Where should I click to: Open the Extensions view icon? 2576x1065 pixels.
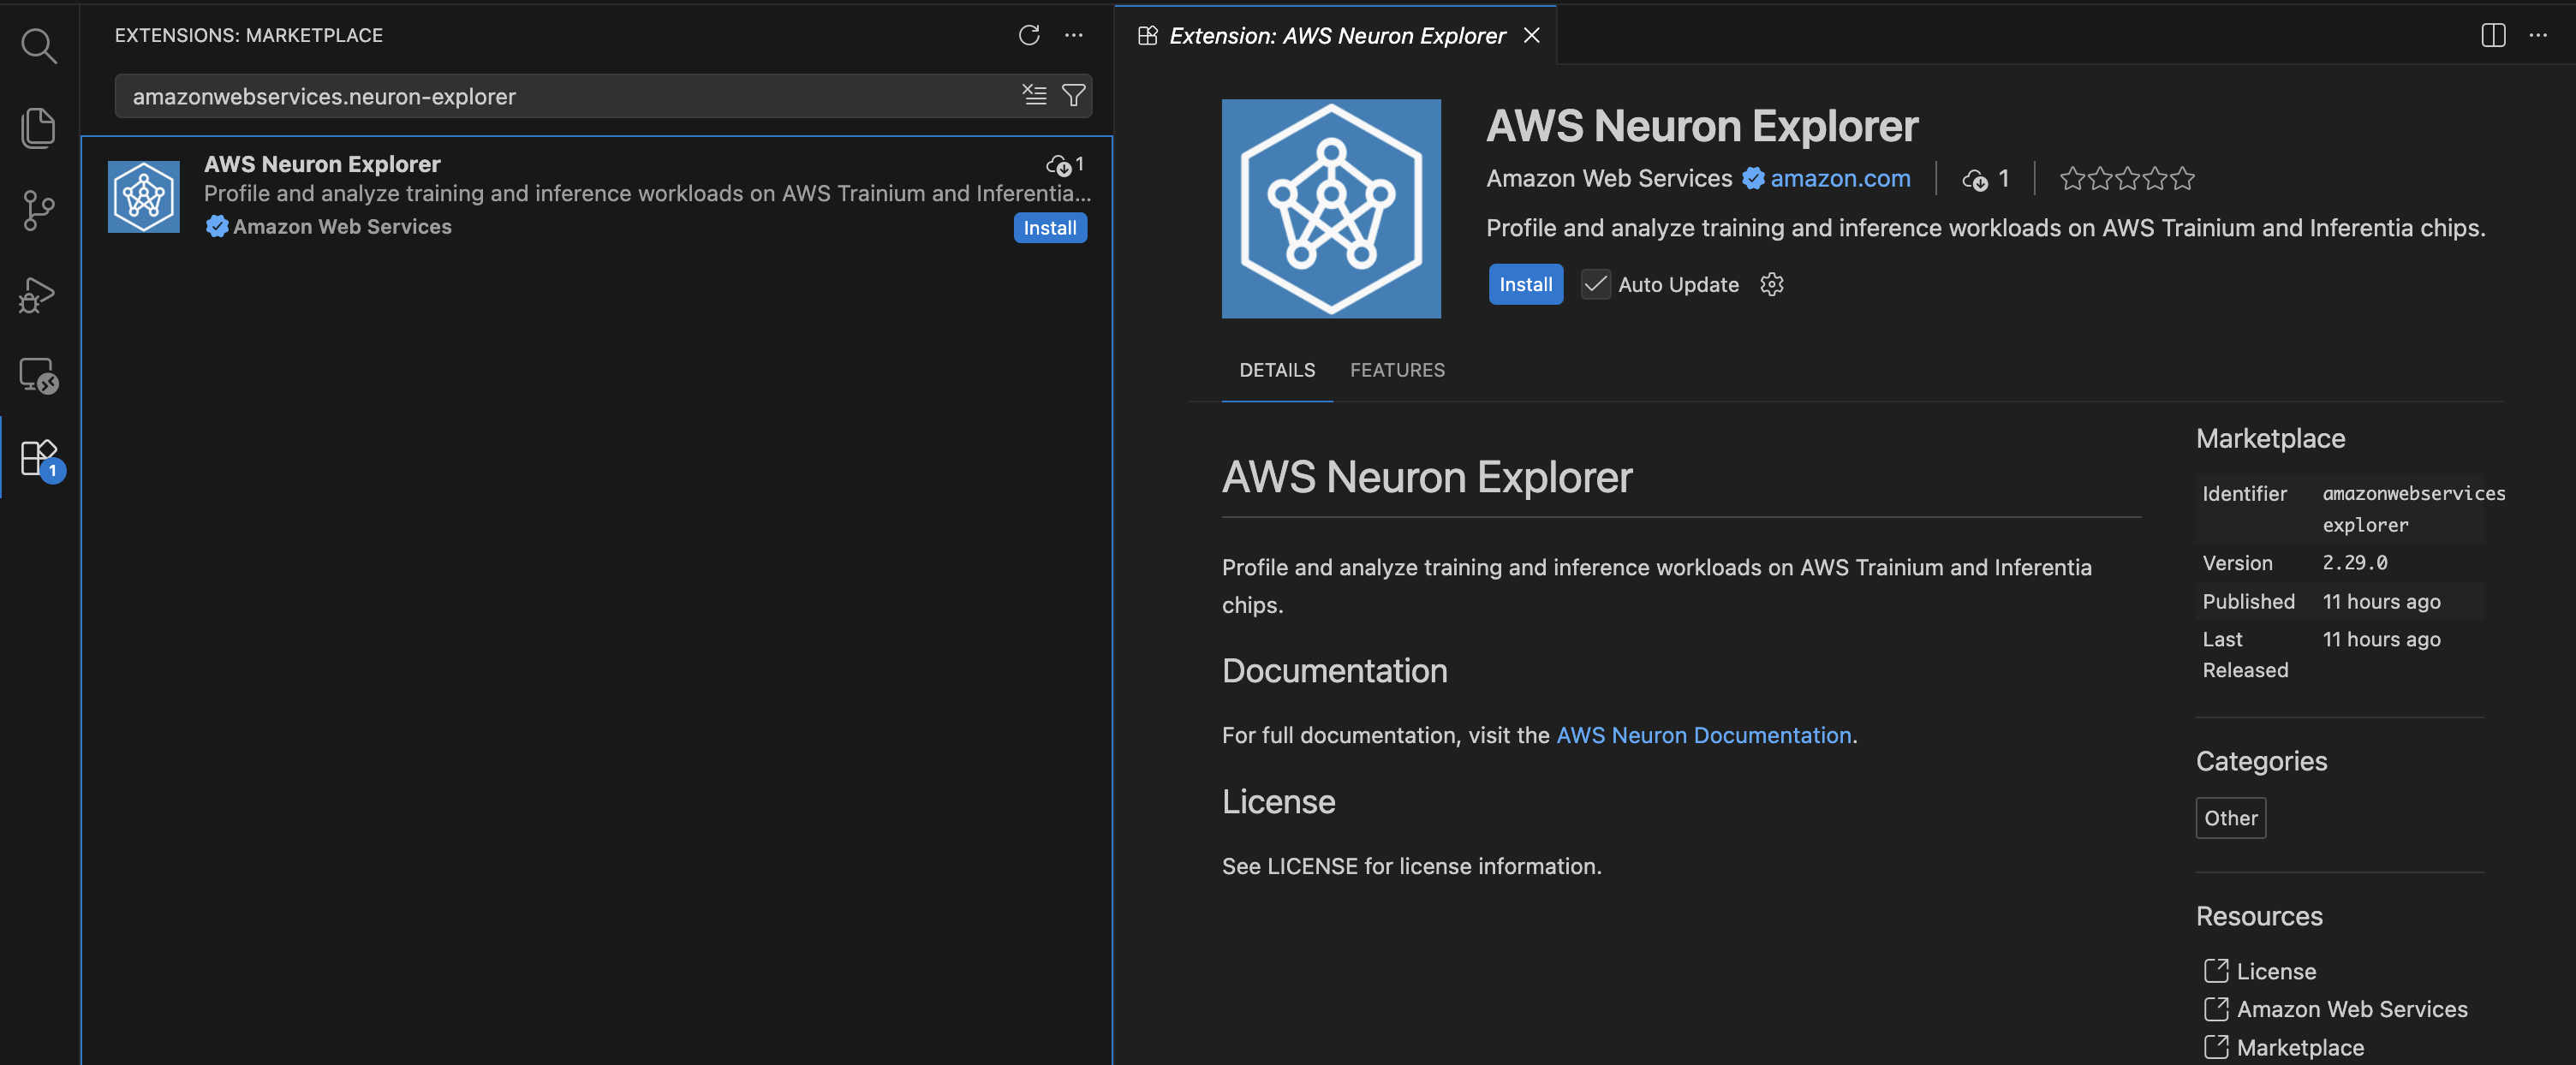pyautogui.click(x=39, y=459)
